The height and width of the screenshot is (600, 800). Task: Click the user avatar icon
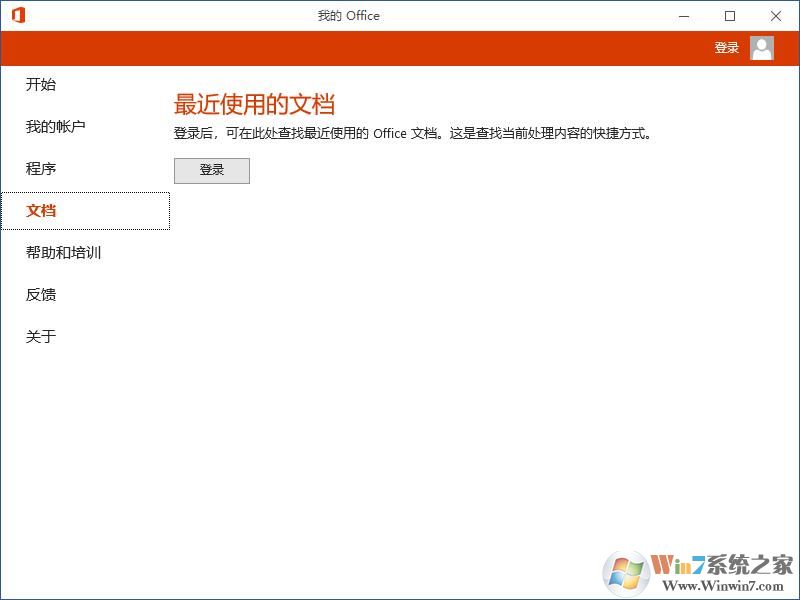click(762, 48)
